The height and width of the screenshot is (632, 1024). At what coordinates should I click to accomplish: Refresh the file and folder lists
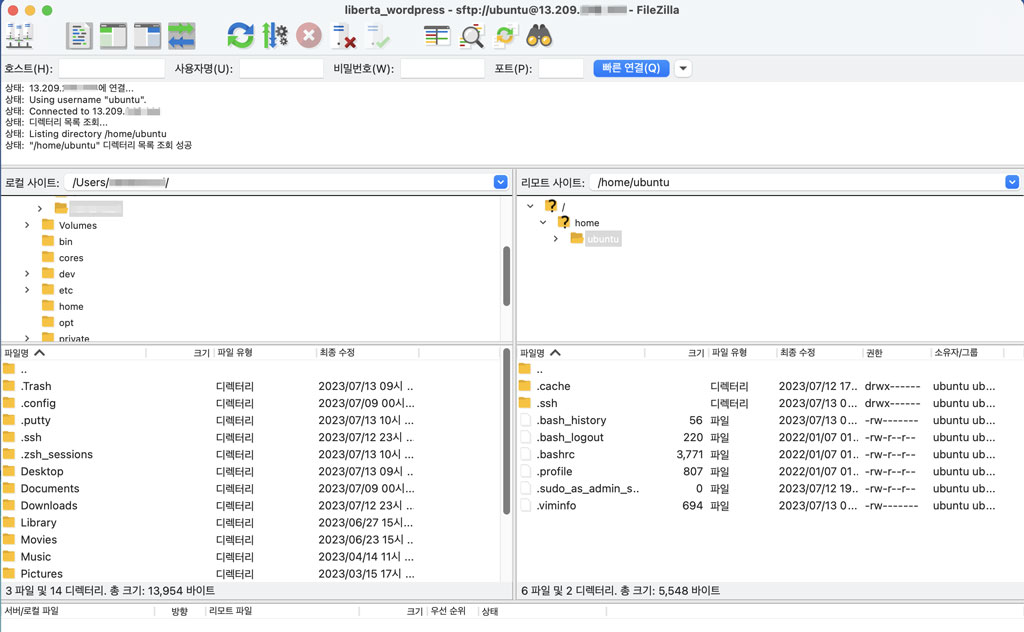[240, 36]
